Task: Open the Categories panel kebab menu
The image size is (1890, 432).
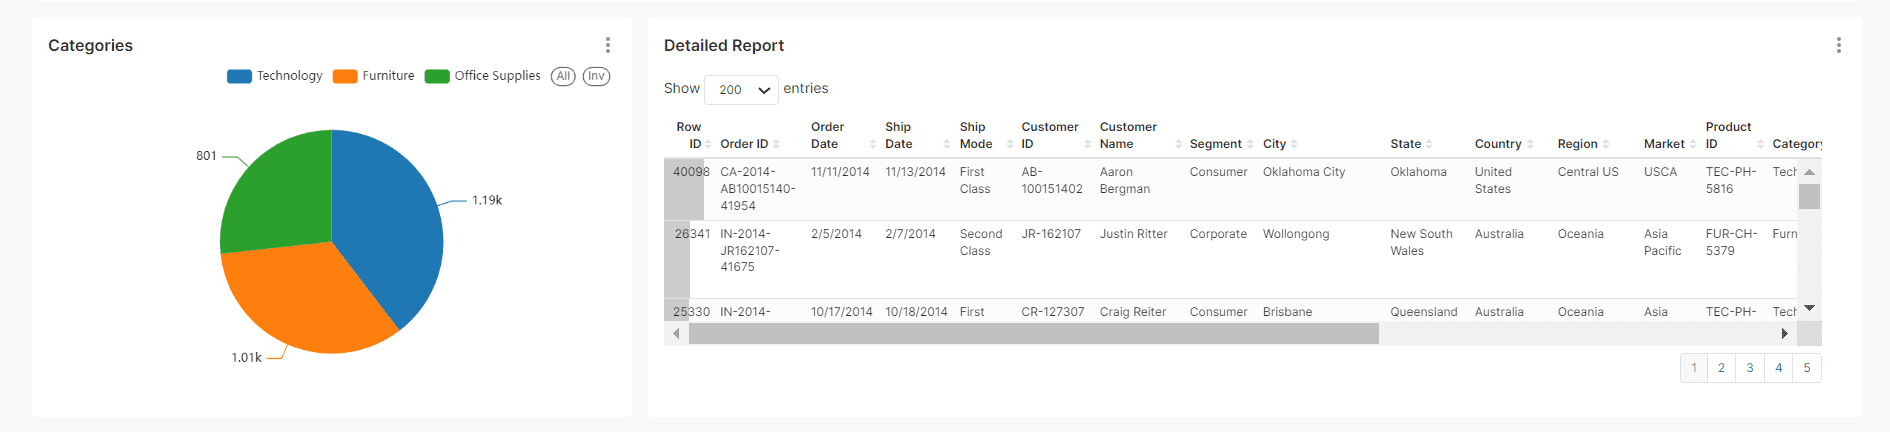Action: click(607, 45)
